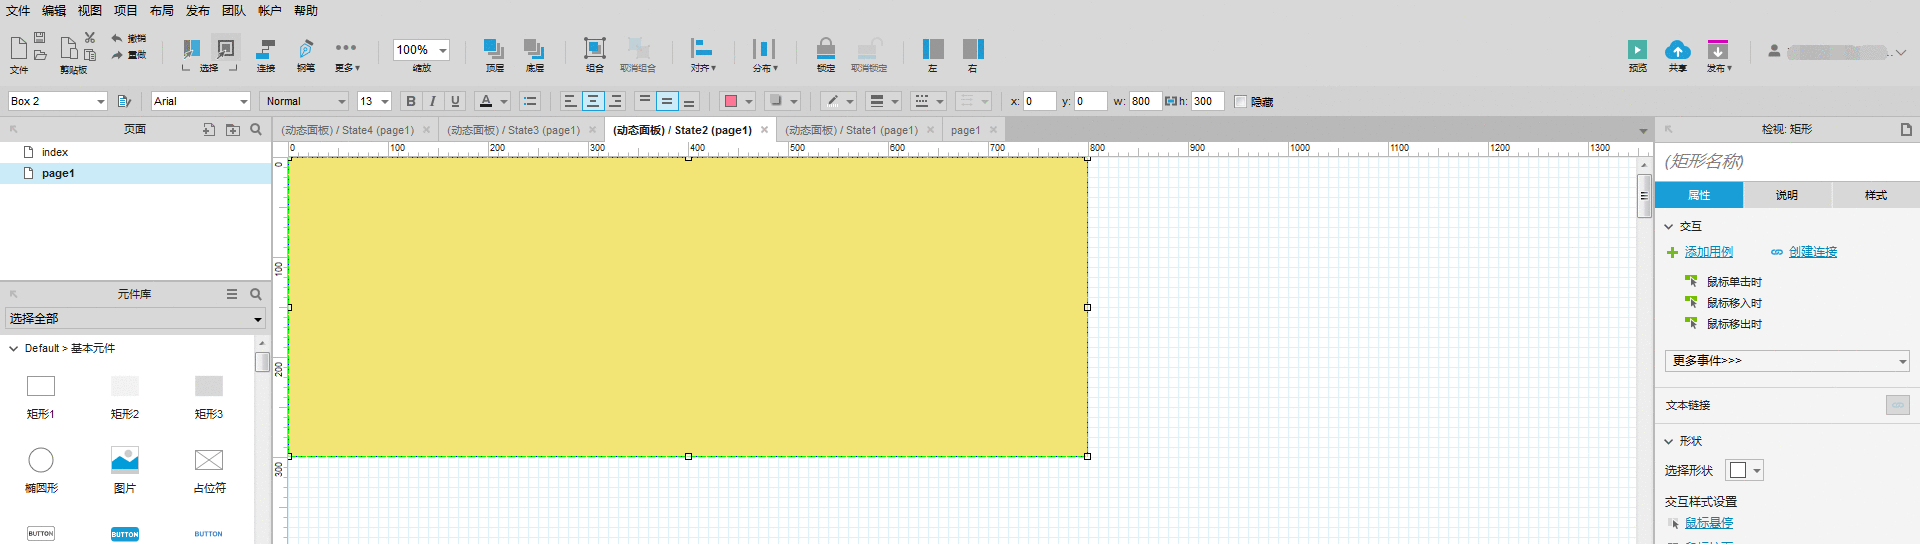Switch to the 样式 tab in inspector

coord(1876,195)
